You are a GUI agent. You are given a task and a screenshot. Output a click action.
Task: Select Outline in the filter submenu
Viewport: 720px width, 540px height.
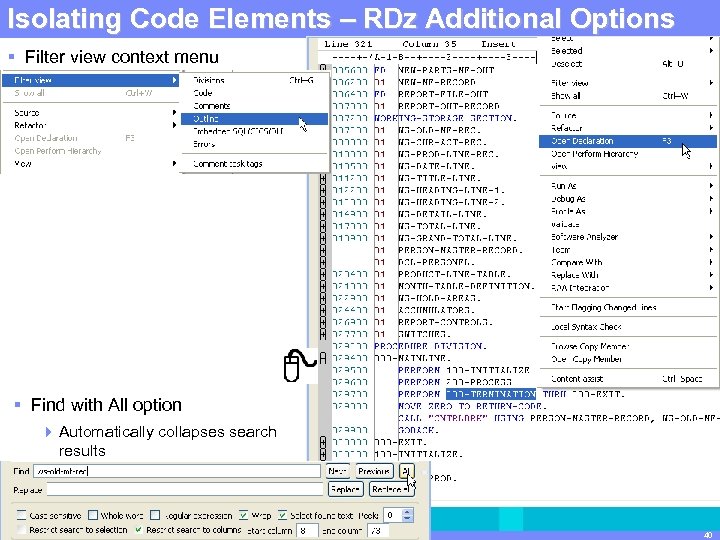tap(254, 119)
